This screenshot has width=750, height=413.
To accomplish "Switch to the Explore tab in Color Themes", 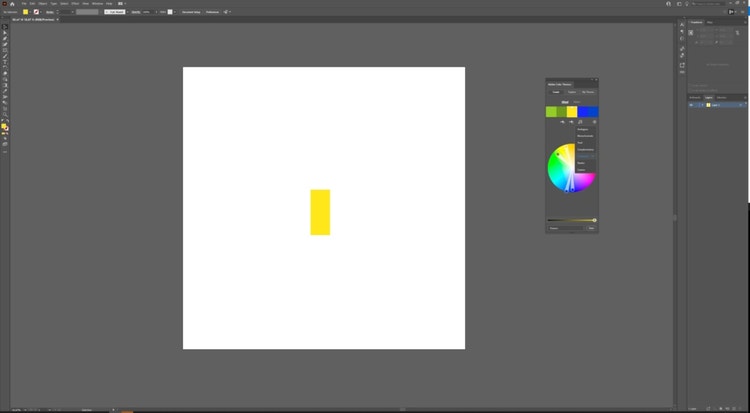I will (572, 92).
